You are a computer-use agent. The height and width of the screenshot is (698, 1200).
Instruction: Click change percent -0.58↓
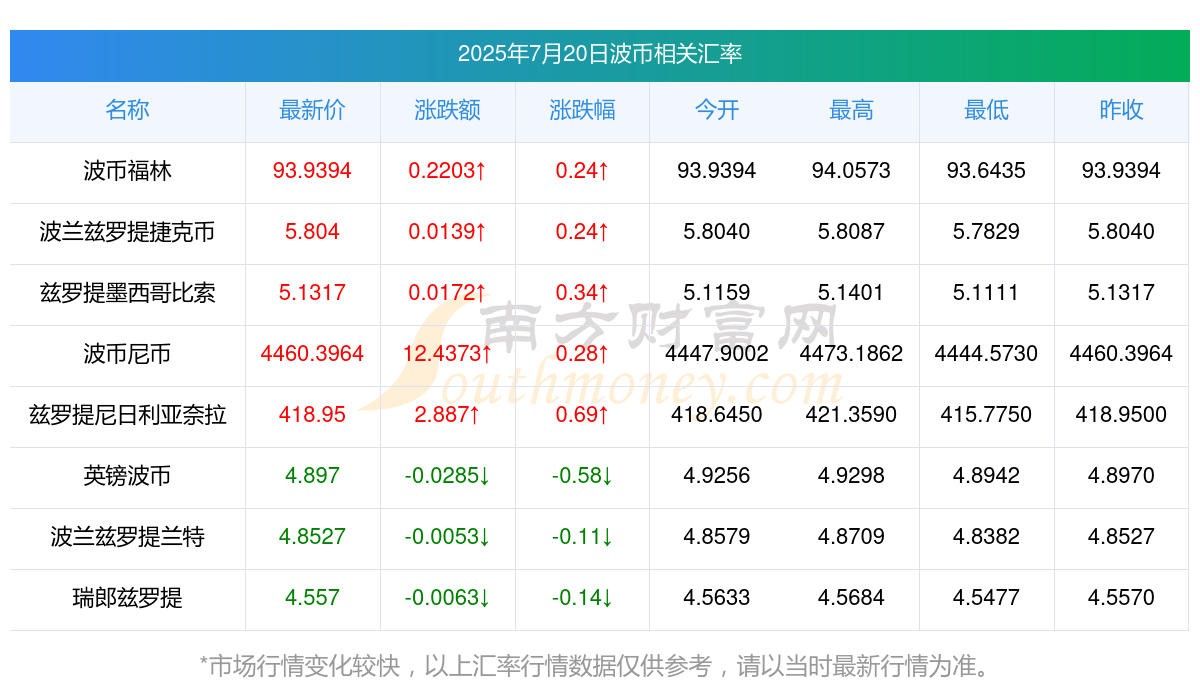pos(582,476)
